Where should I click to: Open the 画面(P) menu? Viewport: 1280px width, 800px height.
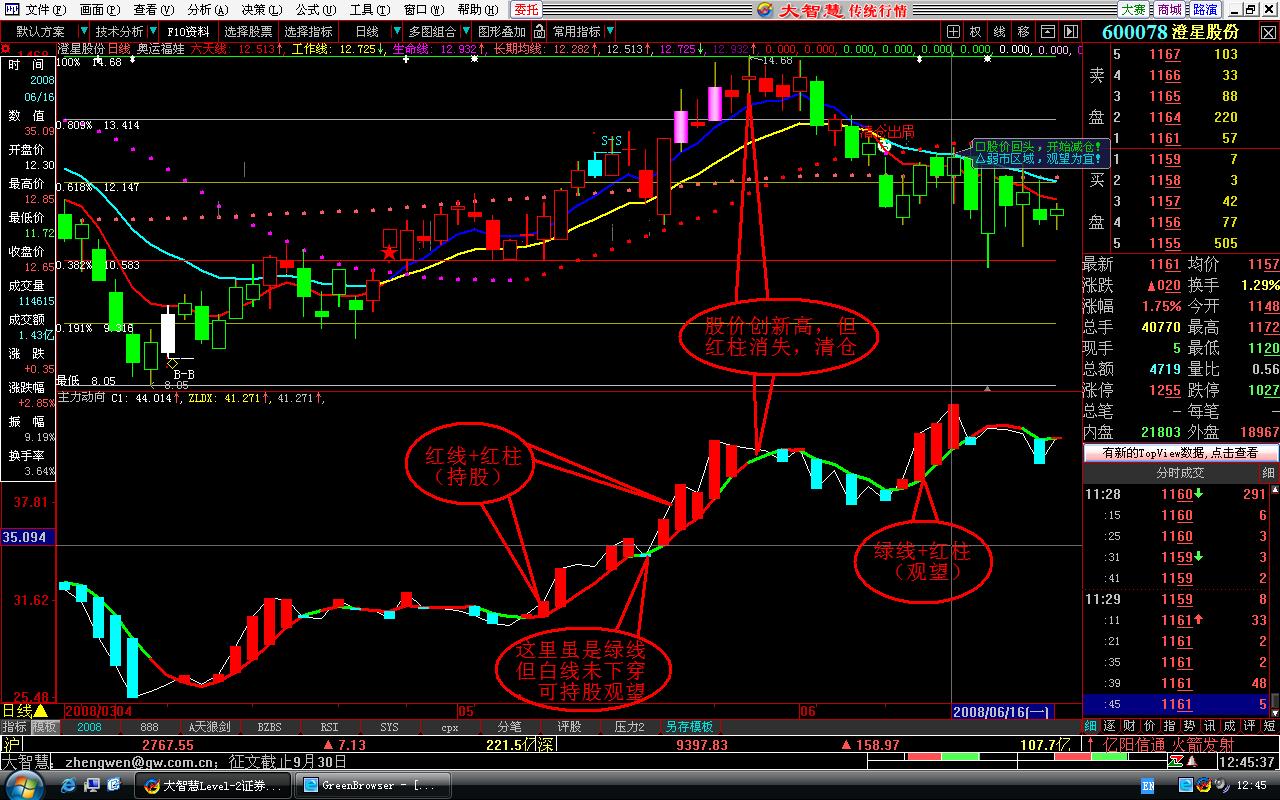coord(98,9)
